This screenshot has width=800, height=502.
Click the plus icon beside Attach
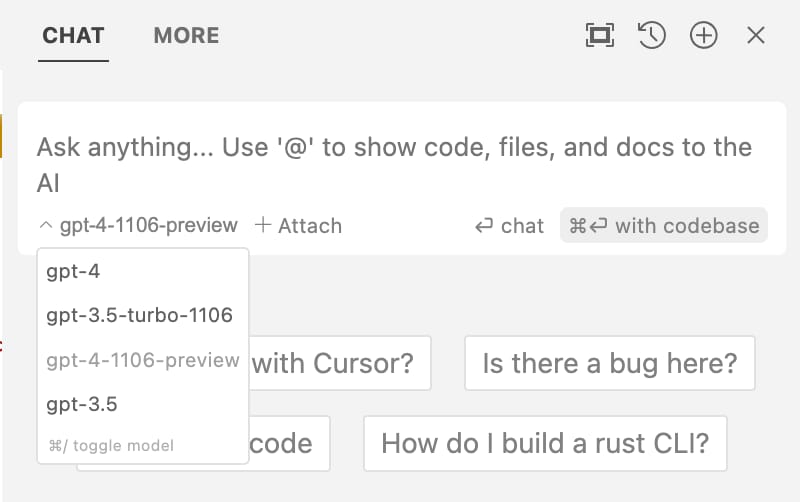click(x=263, y=225)
